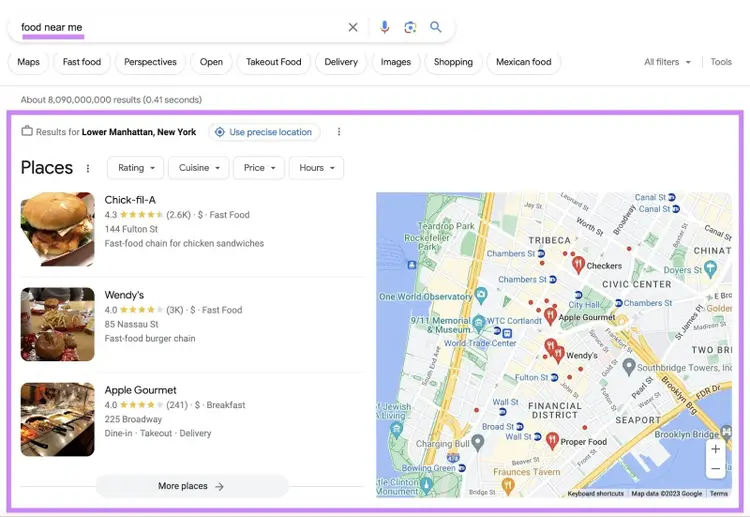Open the Rating filter dropdown

(136, 168)
